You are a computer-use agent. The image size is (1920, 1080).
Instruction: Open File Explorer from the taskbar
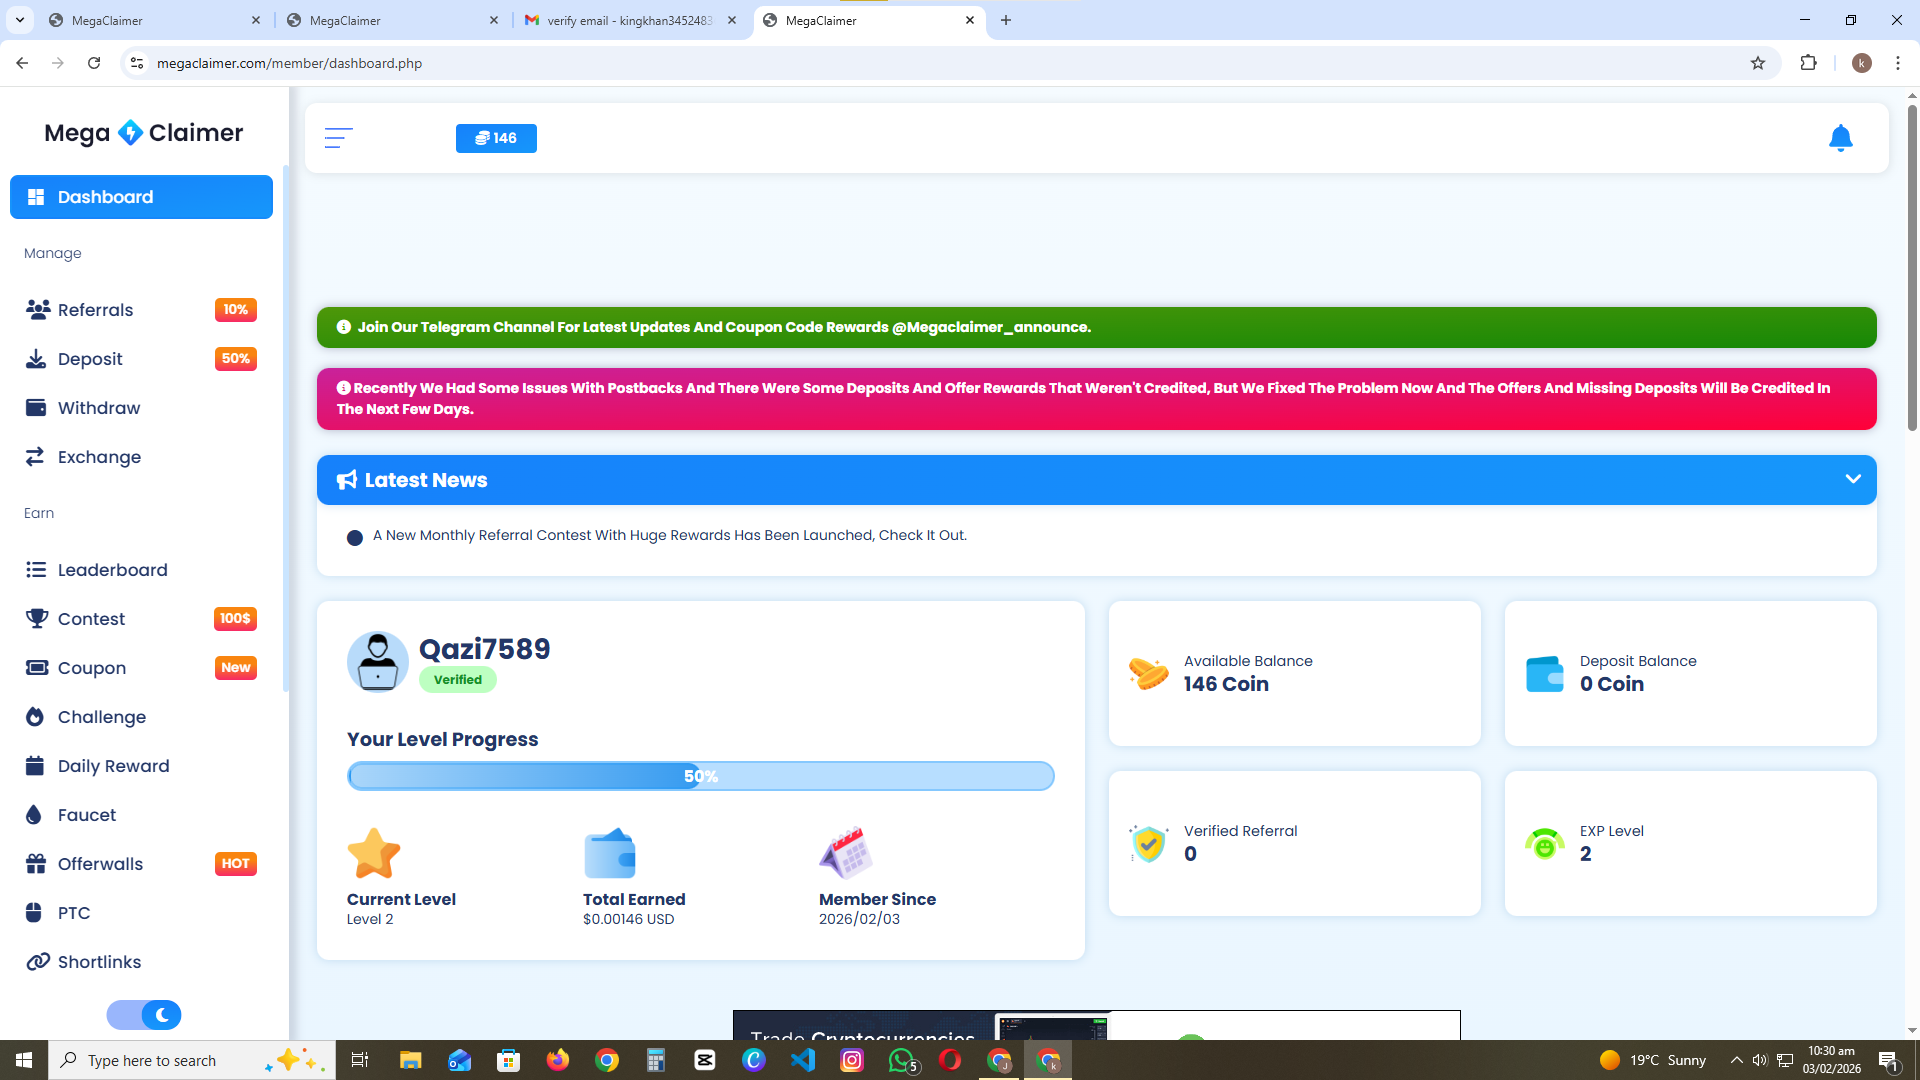pos(410,1060)
